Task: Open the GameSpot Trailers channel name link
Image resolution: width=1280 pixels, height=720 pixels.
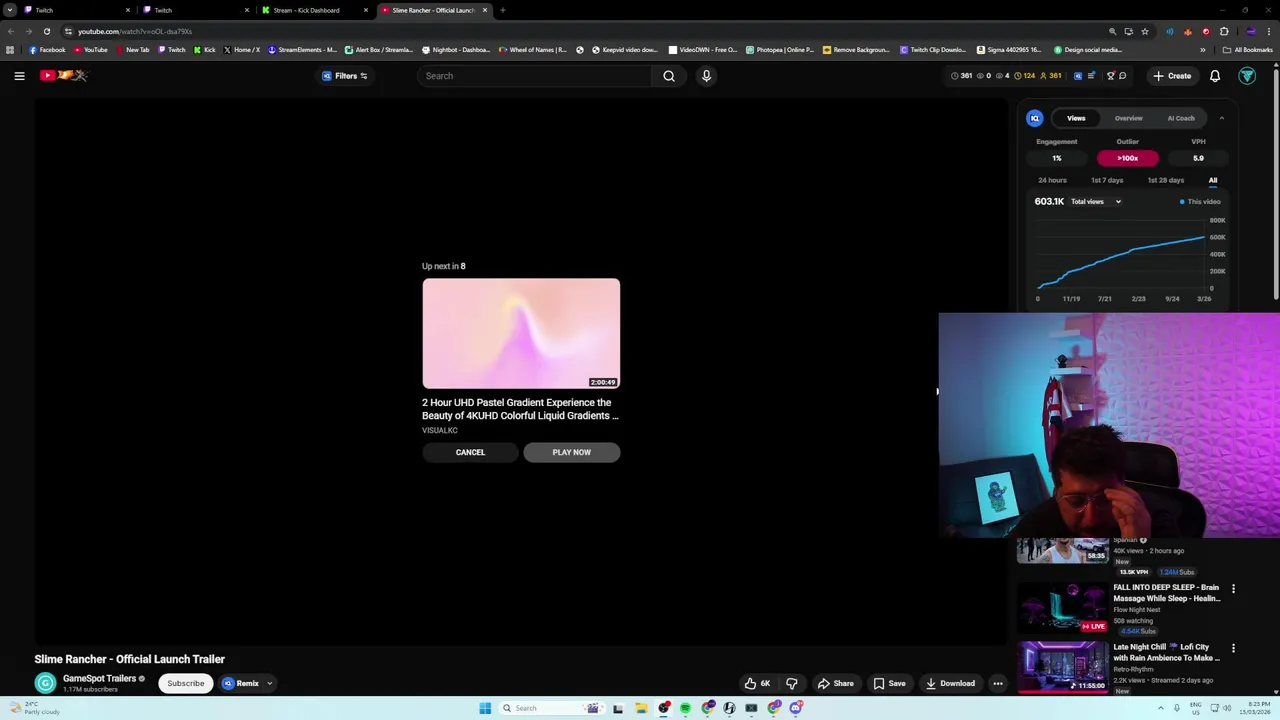Action: click(x=99, y=679)
